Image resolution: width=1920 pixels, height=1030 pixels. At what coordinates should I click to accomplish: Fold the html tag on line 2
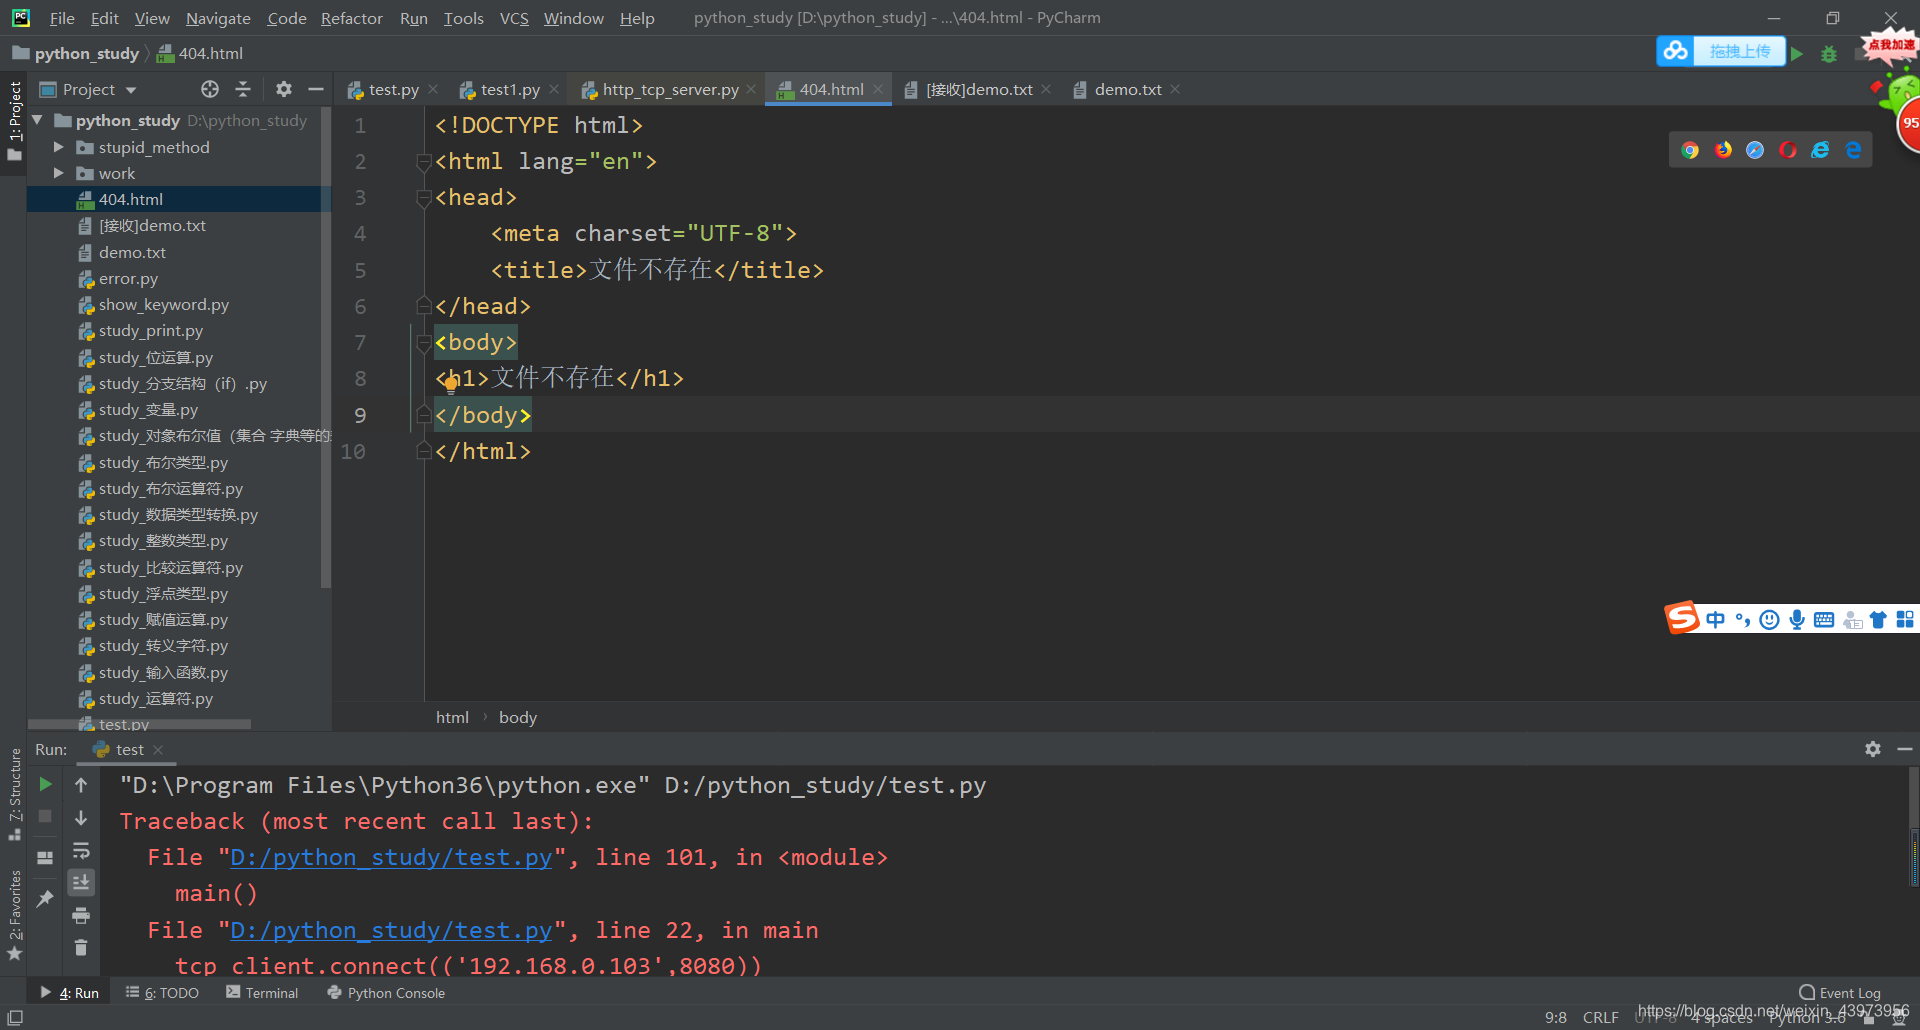click(423, 161)
